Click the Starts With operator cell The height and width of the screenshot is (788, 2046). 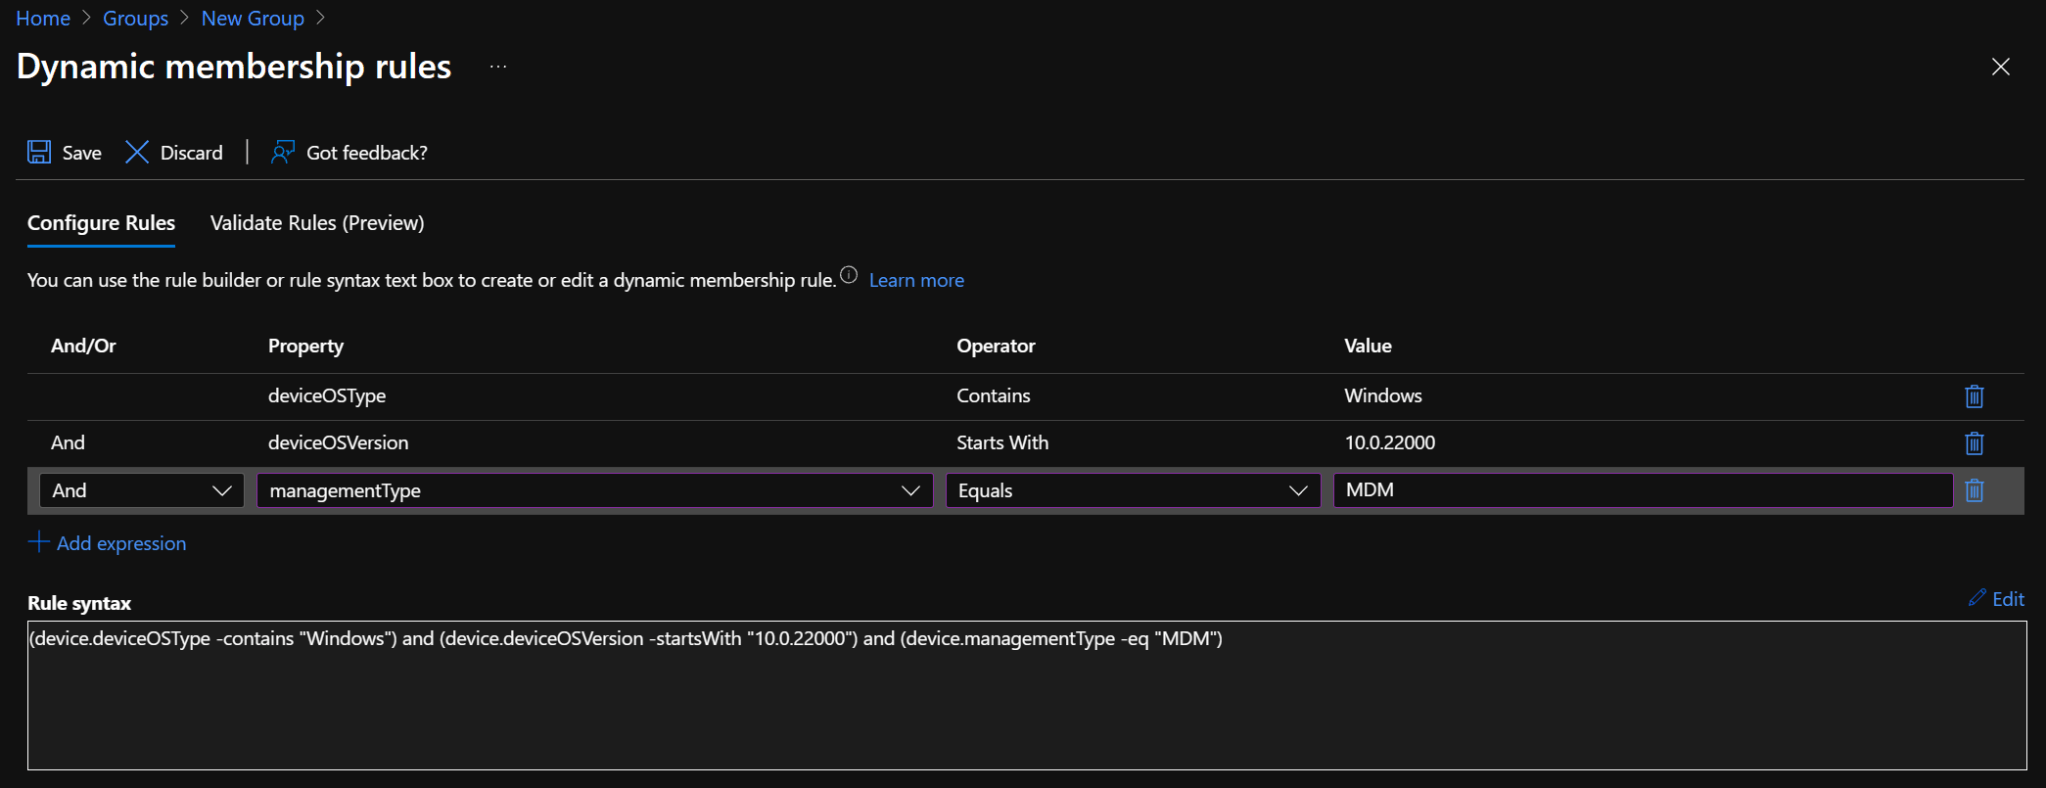(1002, 443)
